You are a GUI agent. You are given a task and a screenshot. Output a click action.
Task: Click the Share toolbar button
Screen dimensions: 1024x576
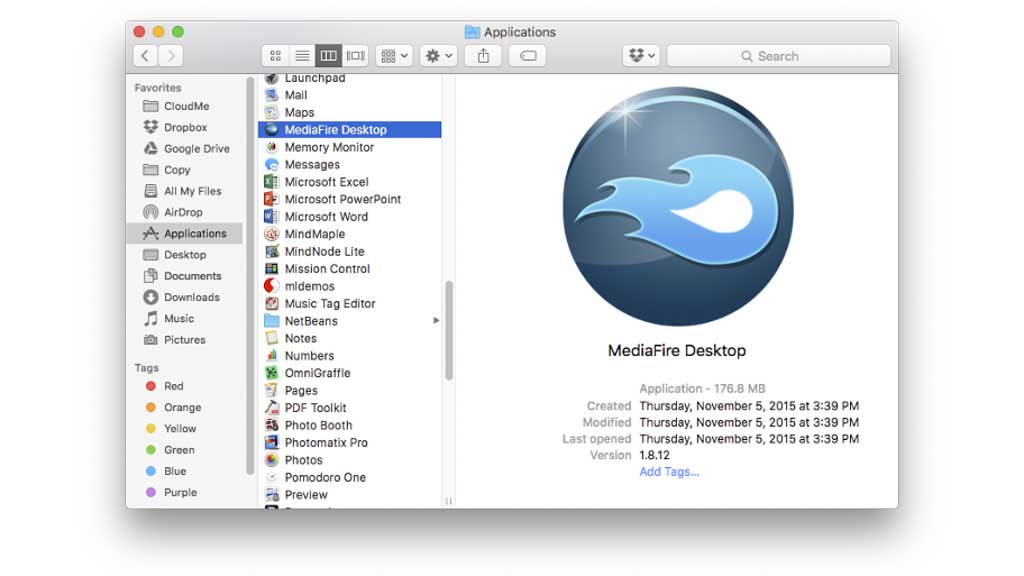tap(483, 56)
